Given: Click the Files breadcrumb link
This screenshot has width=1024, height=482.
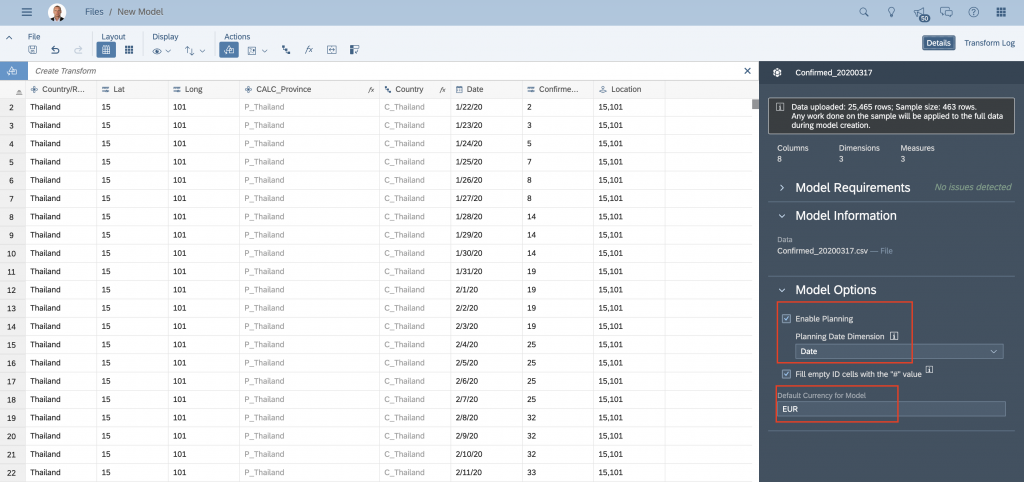Looking at the screenshot, I should (95, 12).
